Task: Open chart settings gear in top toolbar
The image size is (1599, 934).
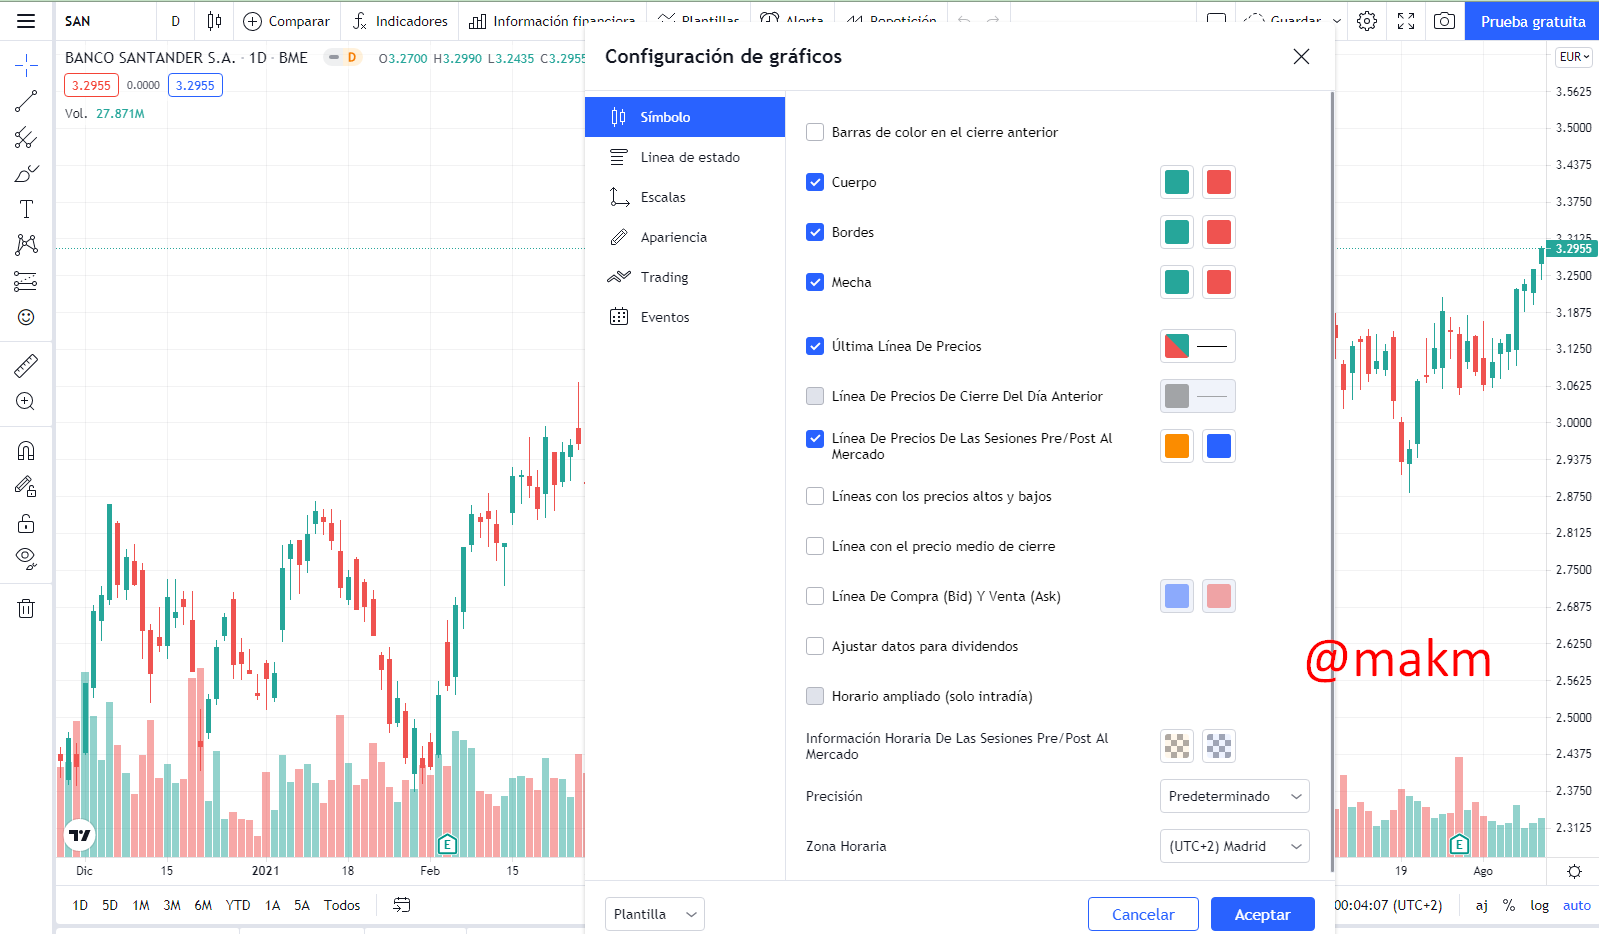Action: coord(1367,21)
